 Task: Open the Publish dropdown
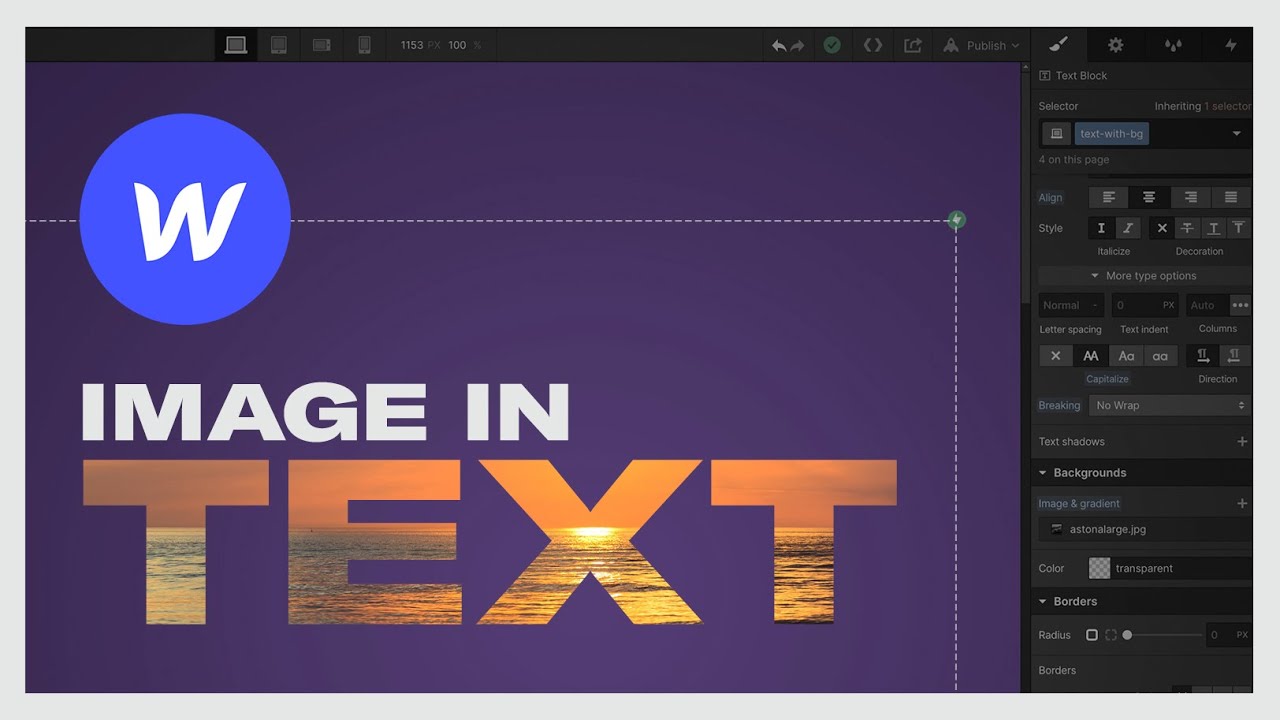point(981,45)
